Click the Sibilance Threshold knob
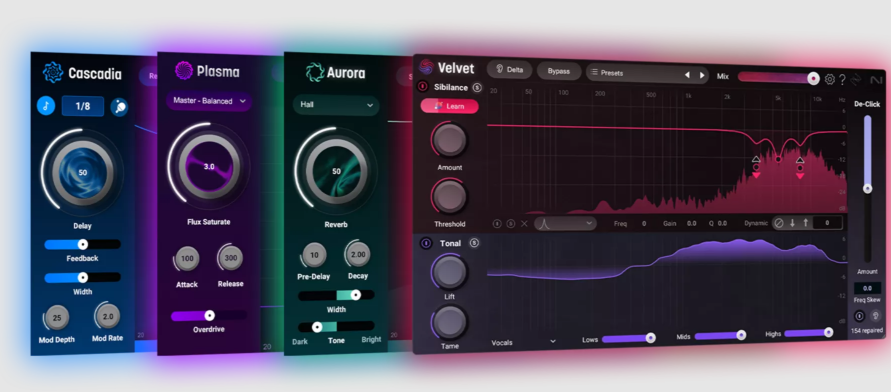The width and height of the screenshot is (891, 392). click(449, 196)
